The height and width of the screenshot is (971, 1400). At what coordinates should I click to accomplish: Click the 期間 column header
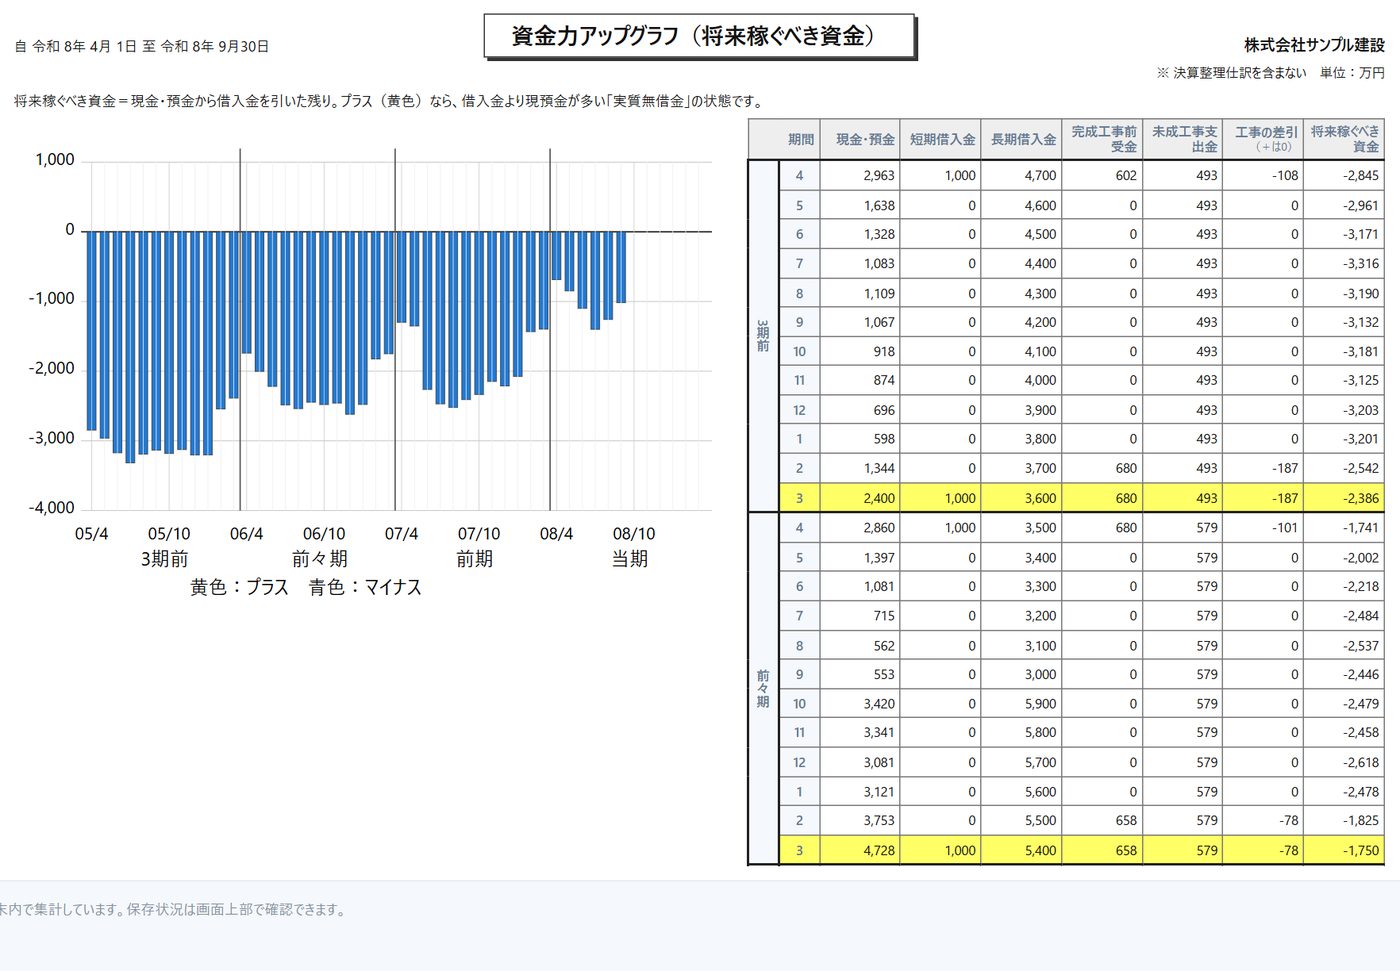(785, 139)
